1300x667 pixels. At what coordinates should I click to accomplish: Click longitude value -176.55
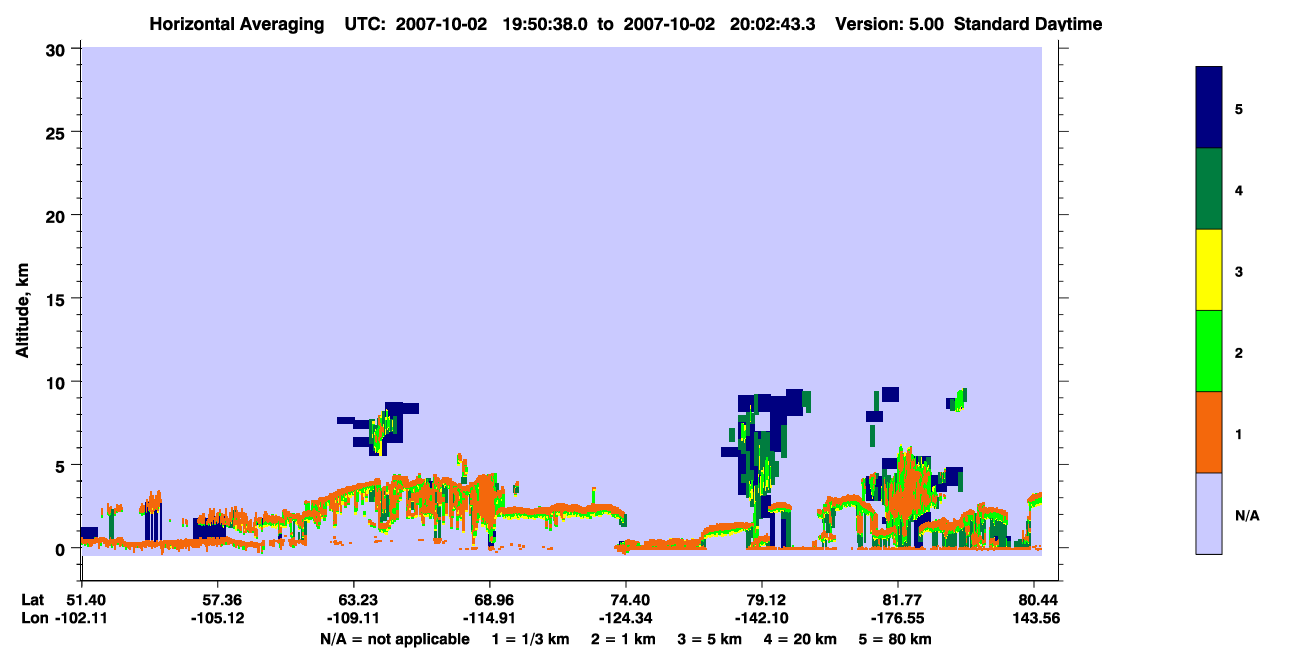pos(899,618)
